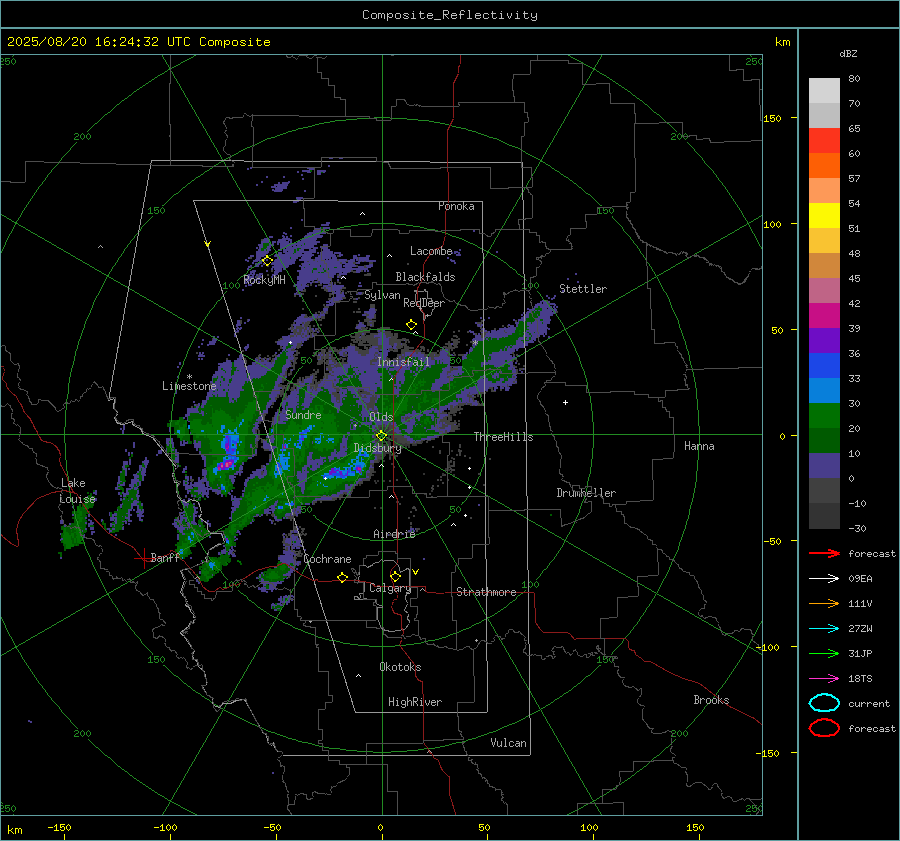Click the blue echo band southwest of Didsbury
This screenshot has height=841, width=900.
tap(343, 474)
